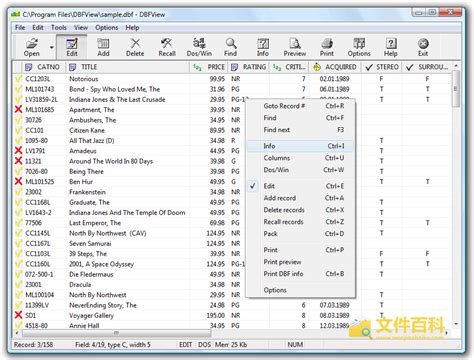Image resolution: width=474 pixels, height=360 pixels.
Task: Click the ACQUIRED column header
Action: point(335,67)
